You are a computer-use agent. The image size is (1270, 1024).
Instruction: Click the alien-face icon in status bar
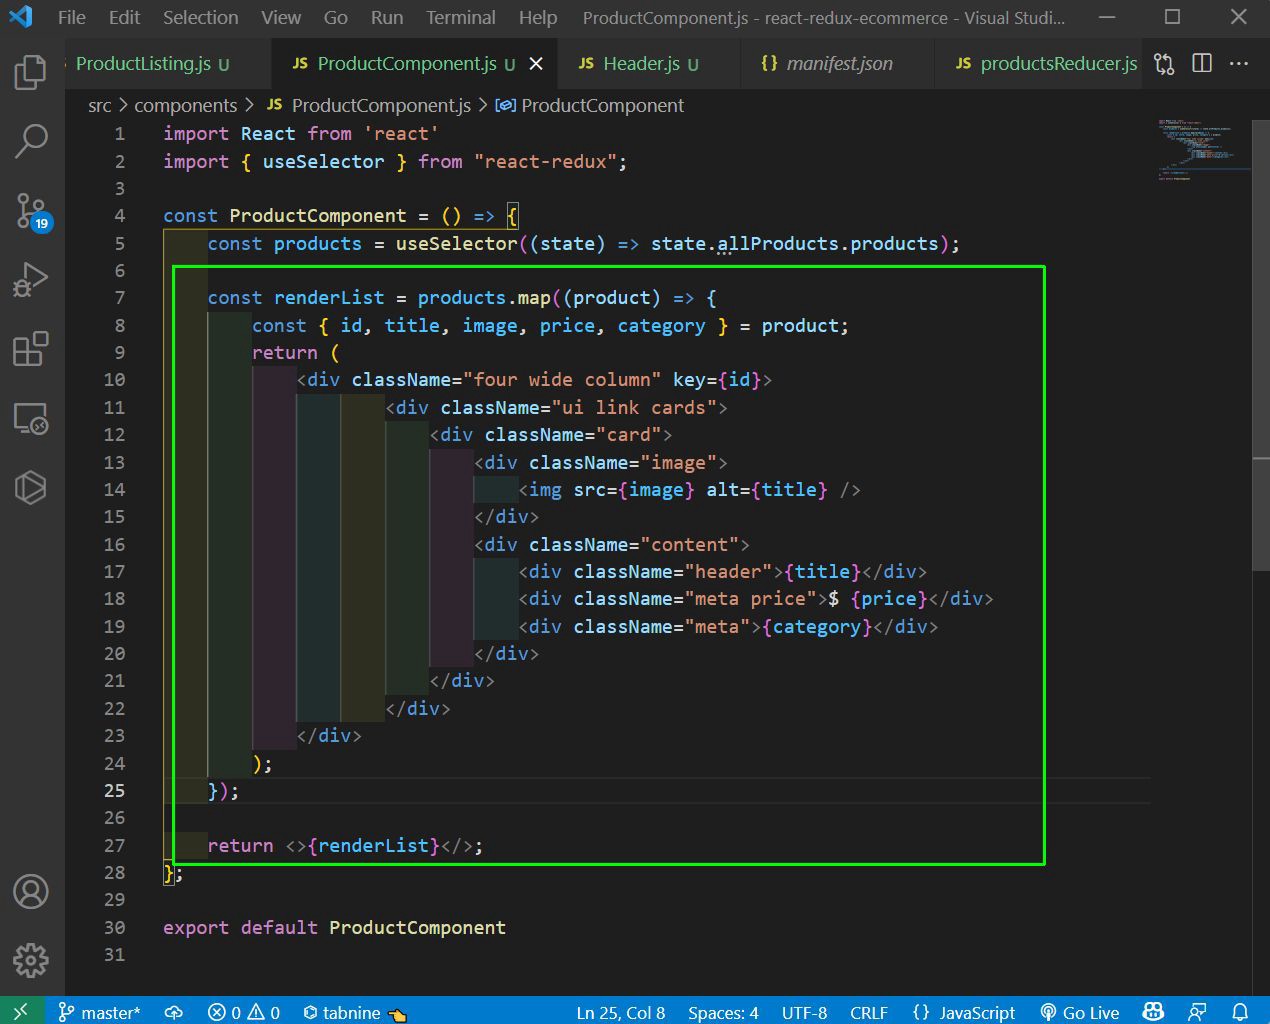1153,1012
